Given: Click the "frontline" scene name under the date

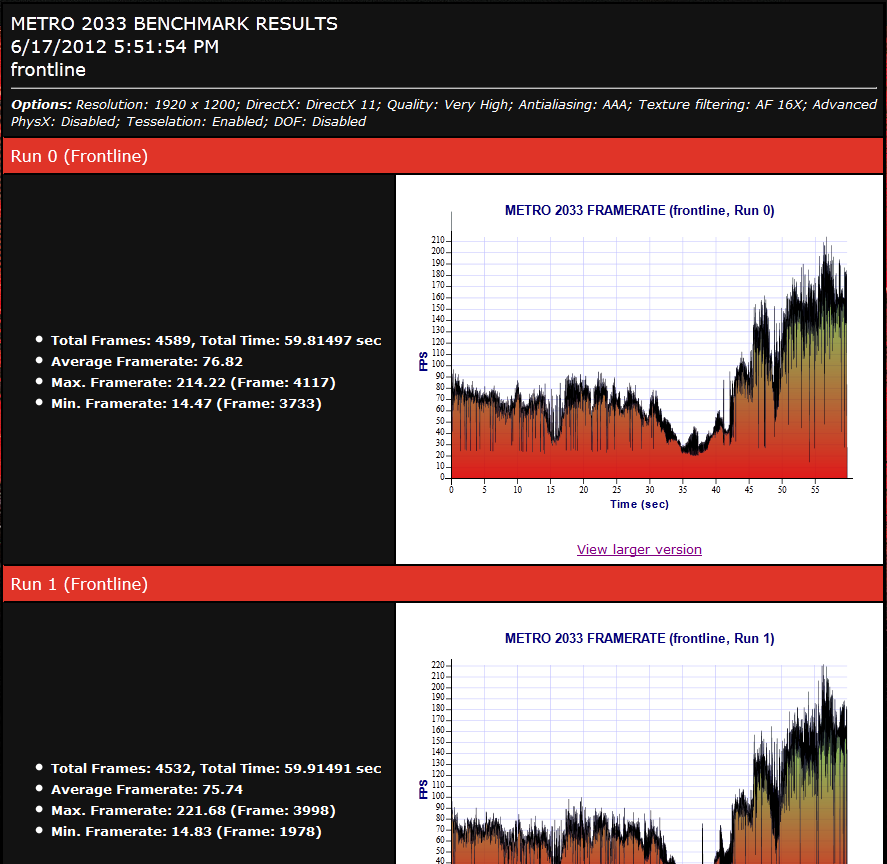Looking at the screenshot, I should click(48, 70).
